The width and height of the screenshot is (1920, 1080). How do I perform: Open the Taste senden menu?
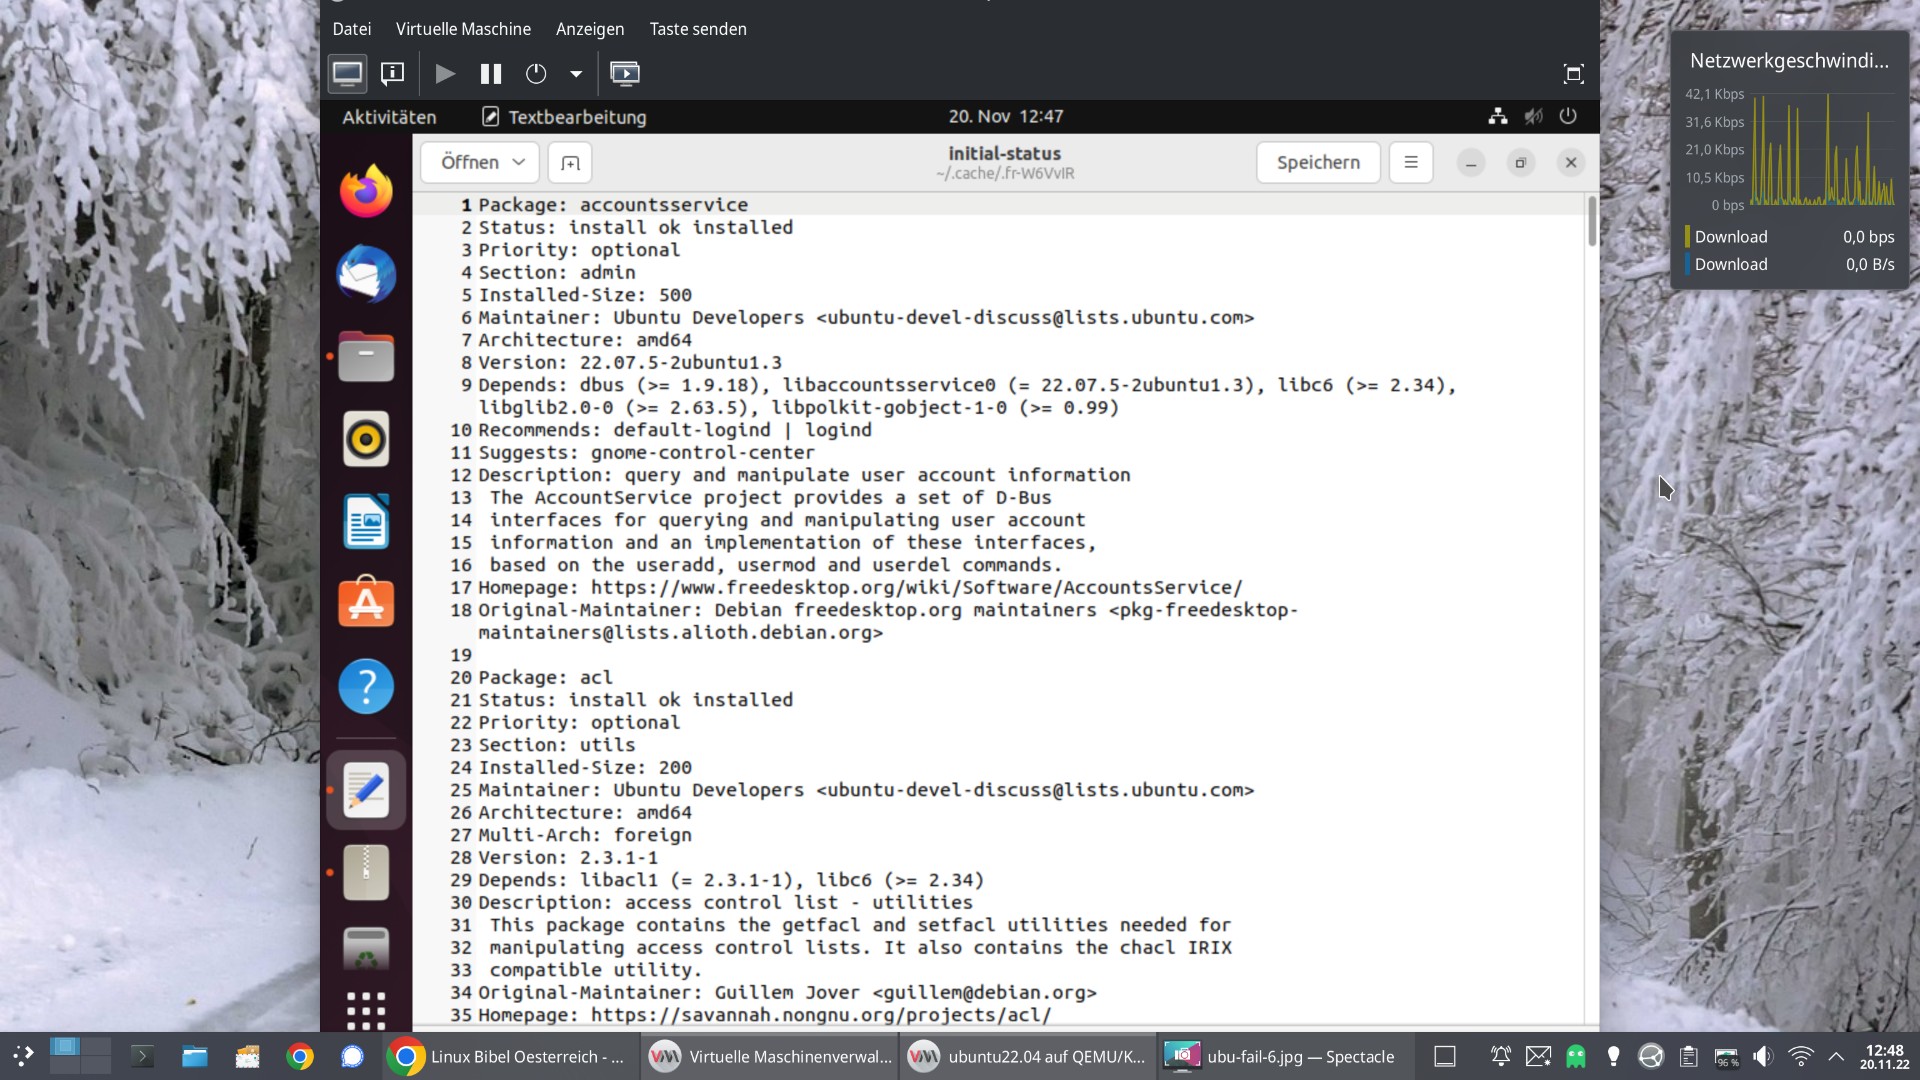(x=697, y=29)
